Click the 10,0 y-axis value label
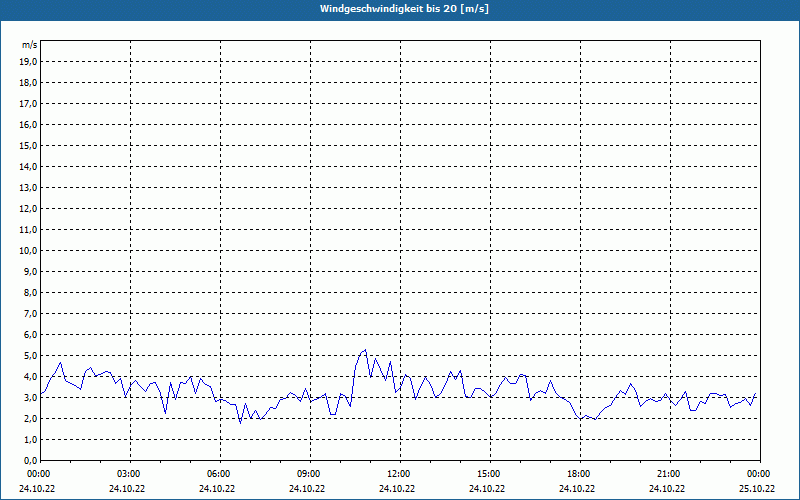This screenshot has width=800, height=500. (29, 250)
